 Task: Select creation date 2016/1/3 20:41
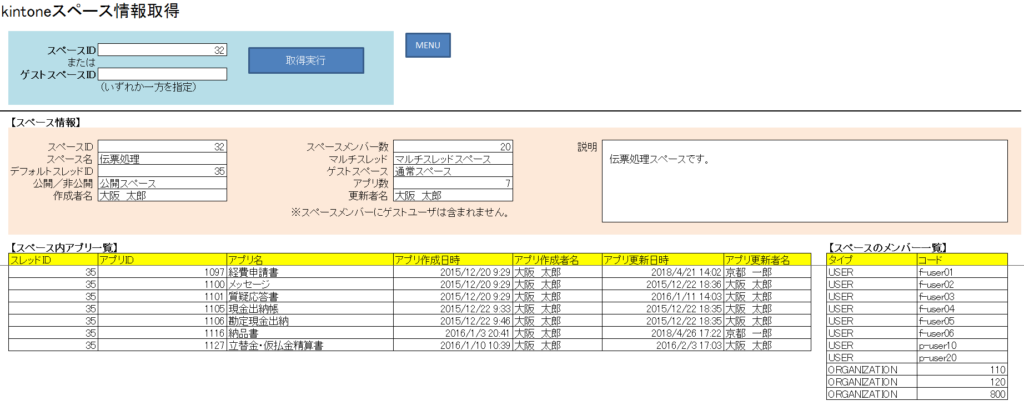click(x=453, y=333)
